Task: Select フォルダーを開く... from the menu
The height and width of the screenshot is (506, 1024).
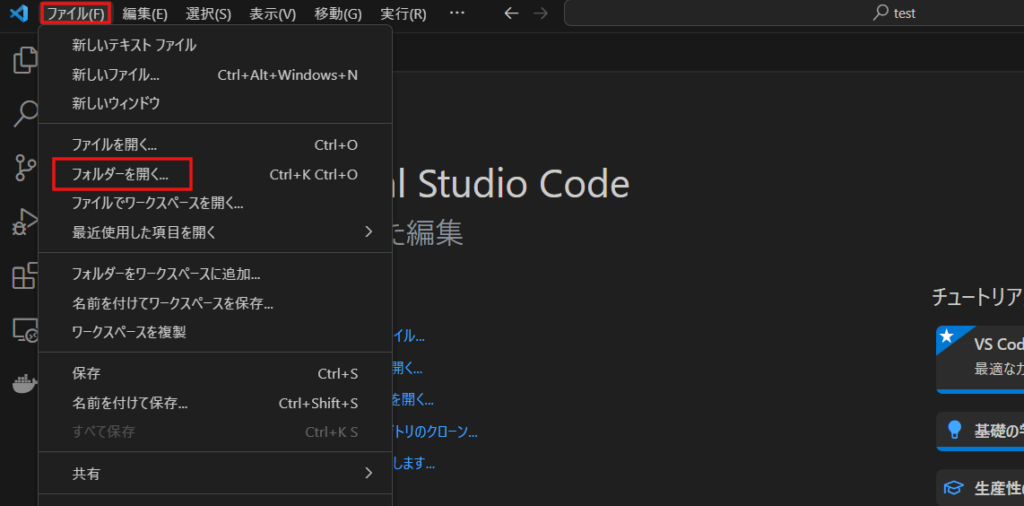Action: (x=121, y=174)
